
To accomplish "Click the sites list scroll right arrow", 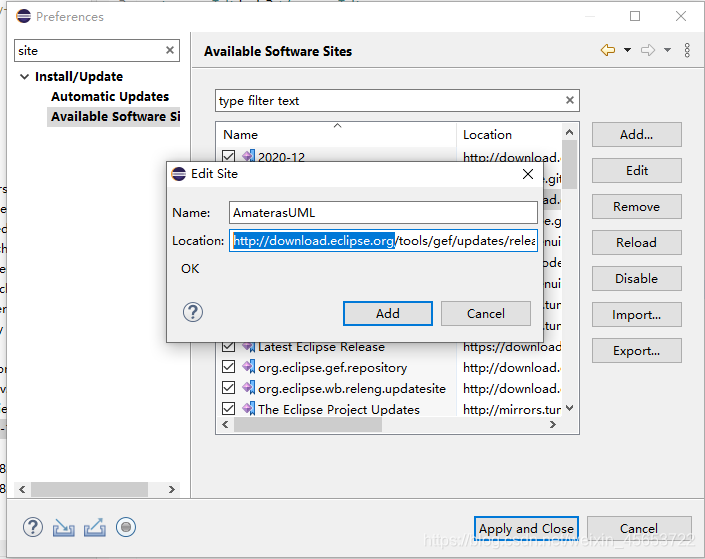I will click(x=553, y=425).
